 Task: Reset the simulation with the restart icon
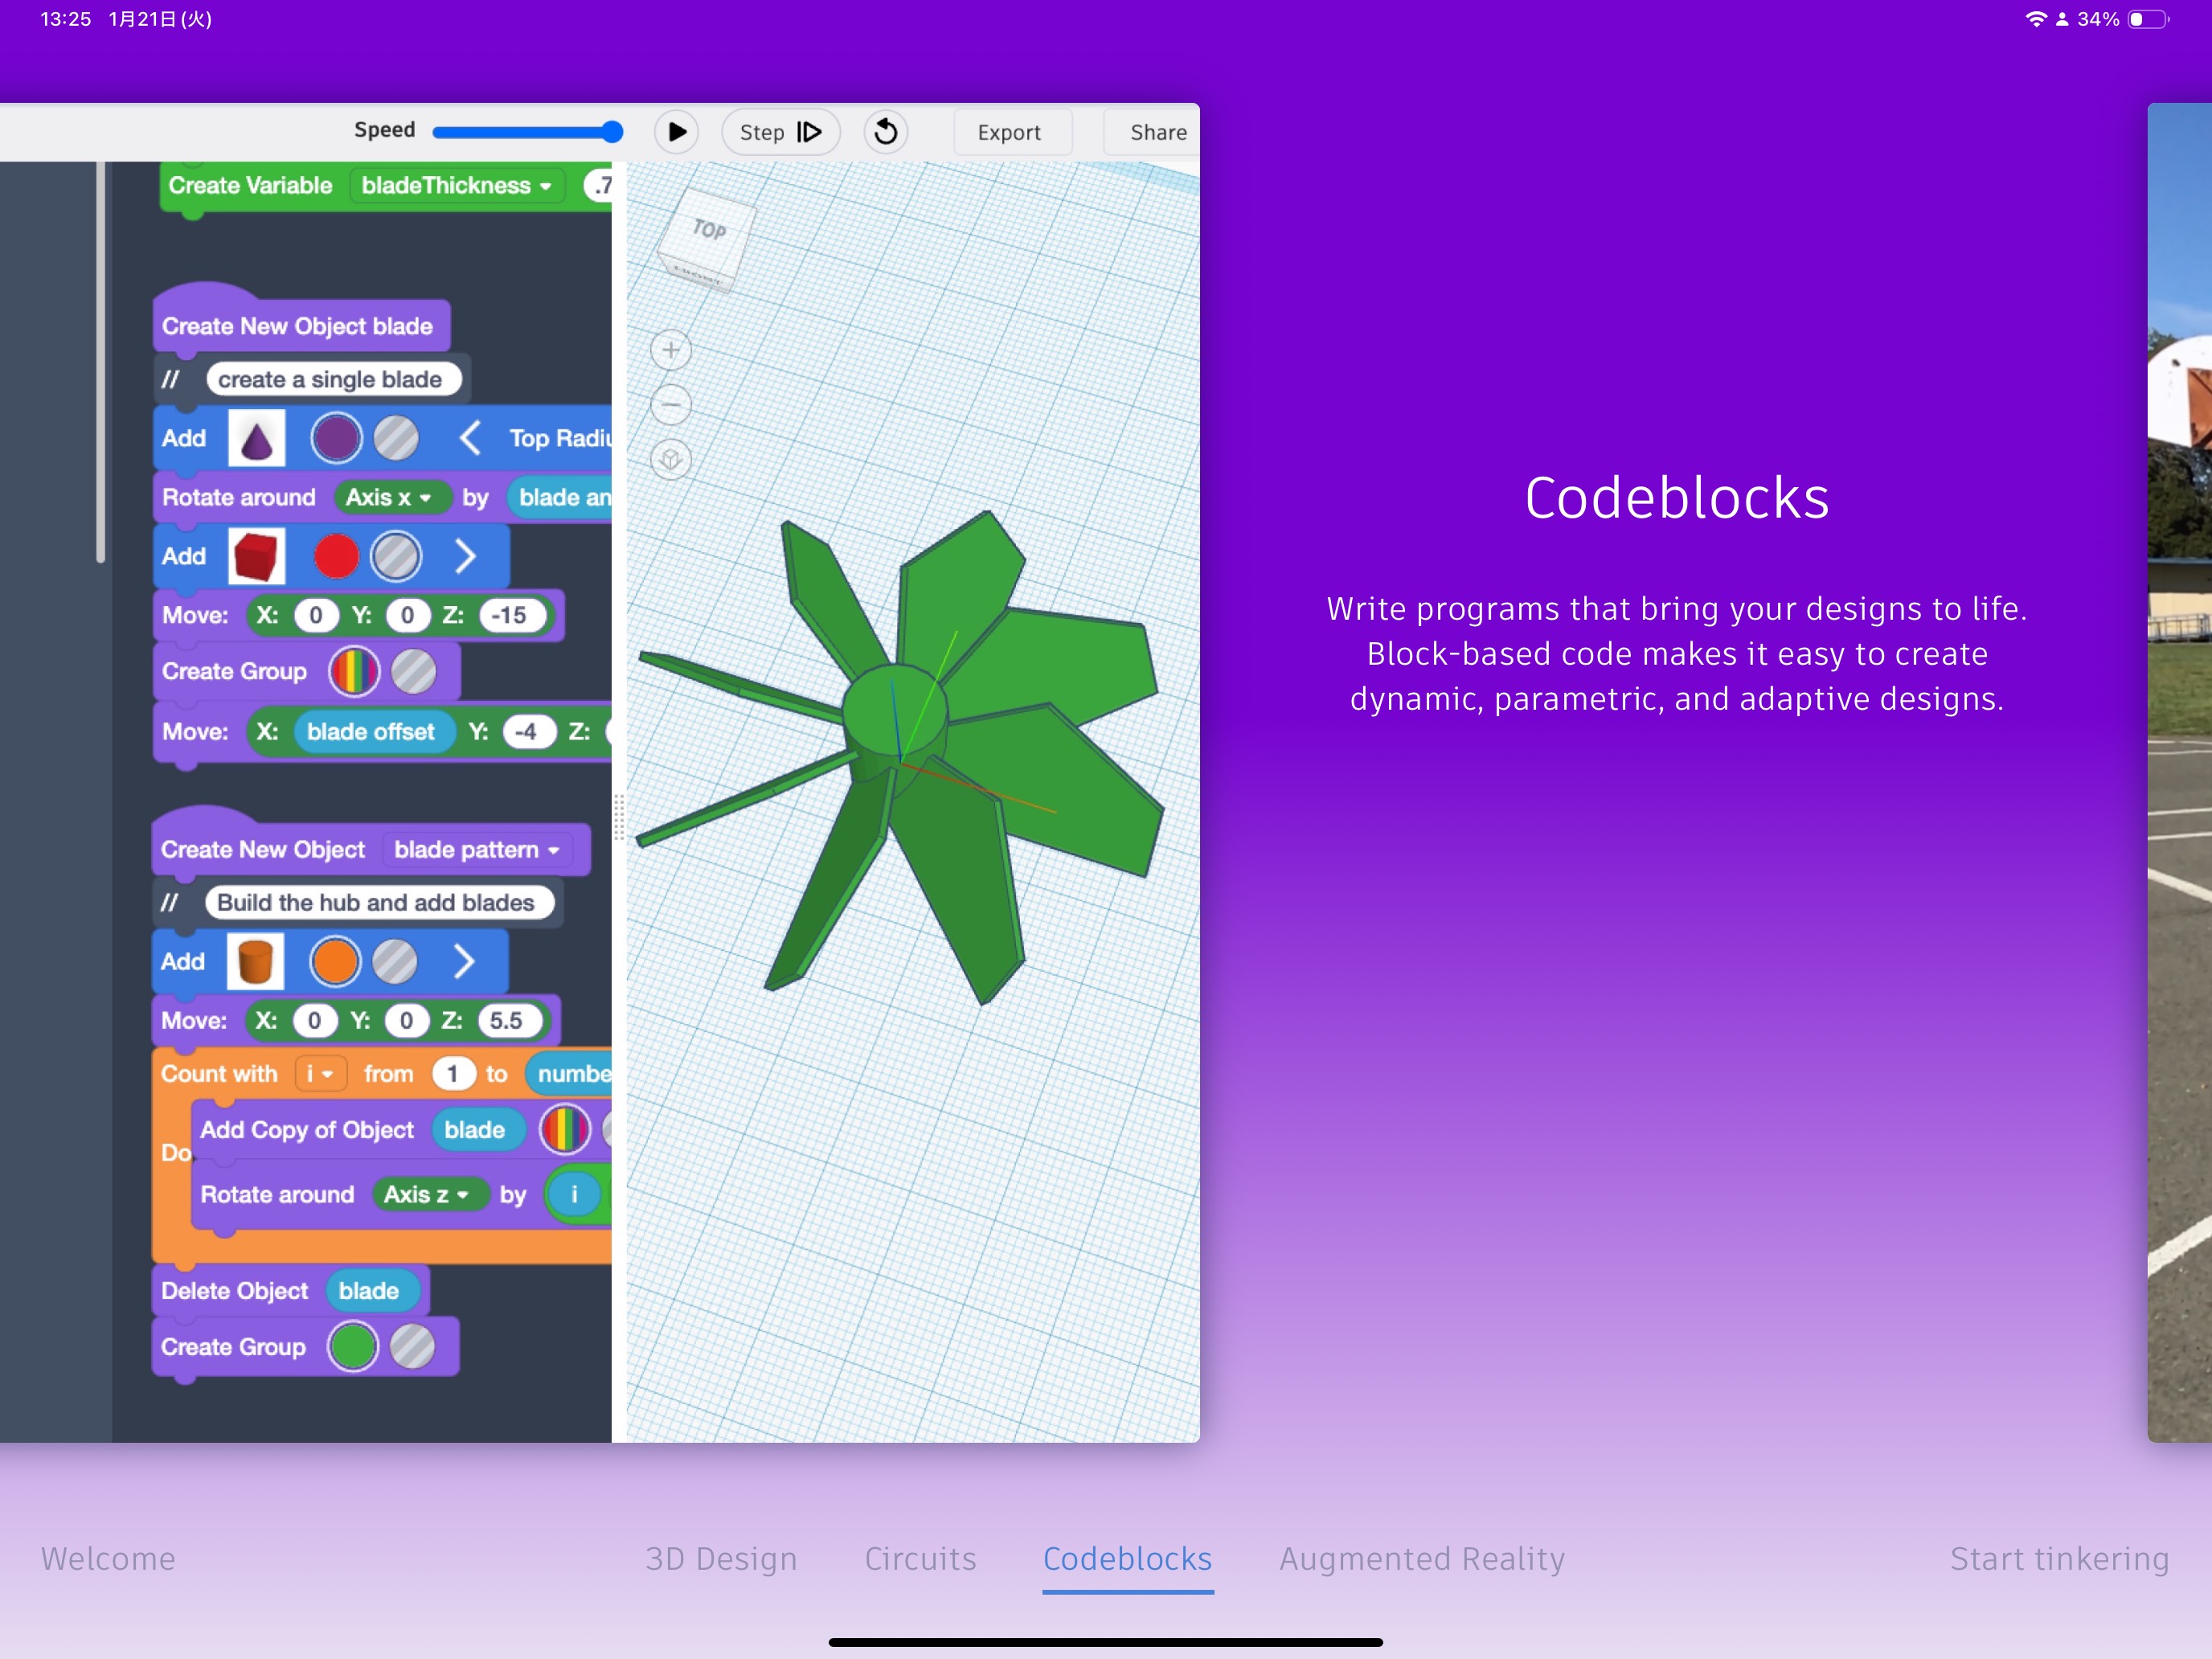[885, 132]
